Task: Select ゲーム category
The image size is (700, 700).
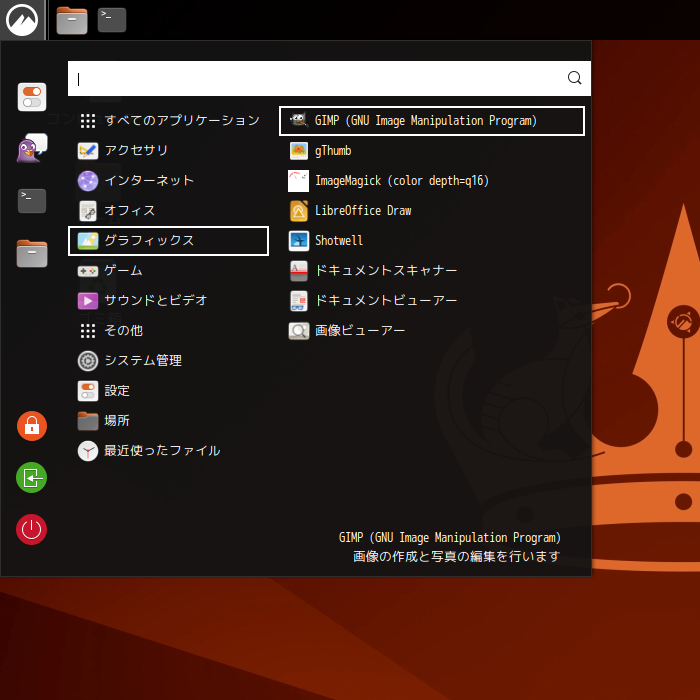Action: pos(168,271)
